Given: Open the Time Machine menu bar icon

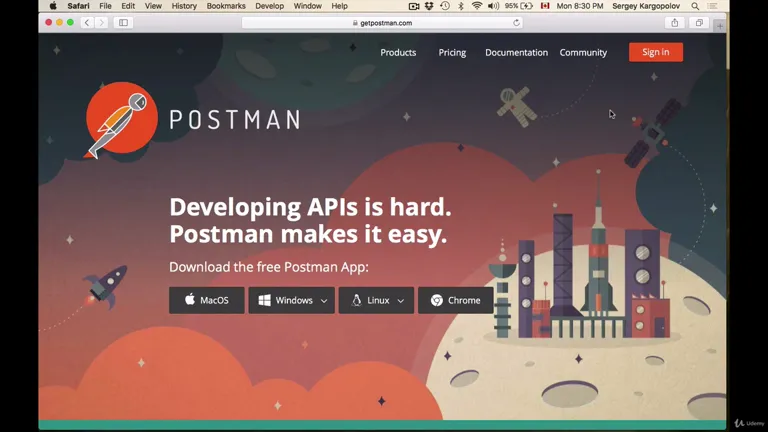Looking at the screenshot, I should (445, 6).
